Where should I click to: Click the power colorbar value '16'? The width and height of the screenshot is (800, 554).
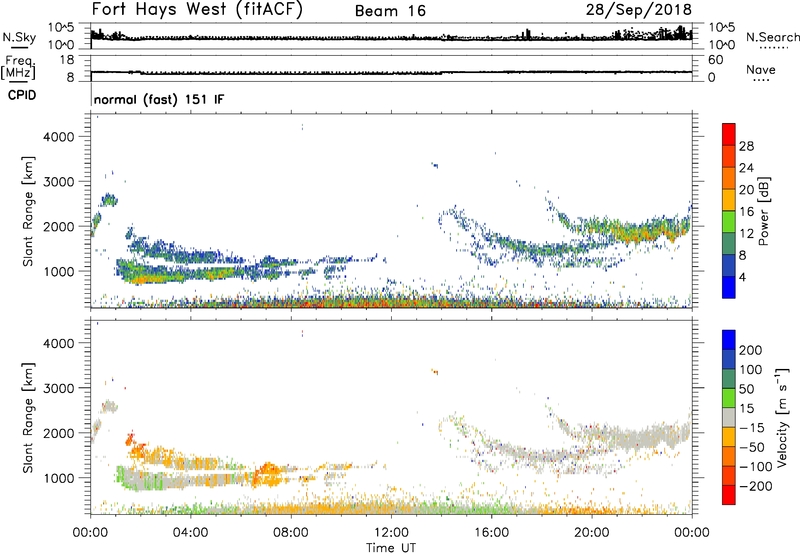pyautogui.click(x=746, y=212)
